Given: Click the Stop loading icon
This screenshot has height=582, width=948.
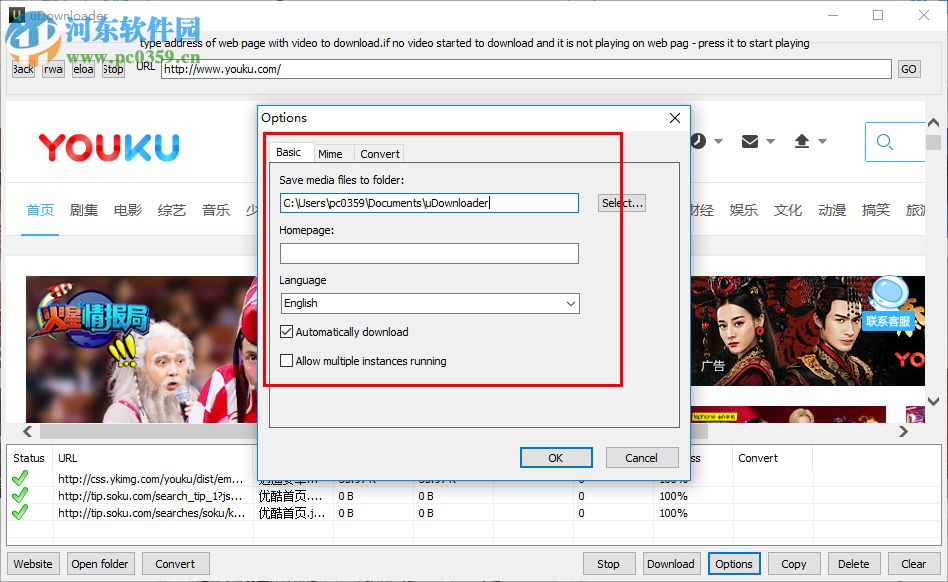Looking at the screenshot, I should [111, 68].
